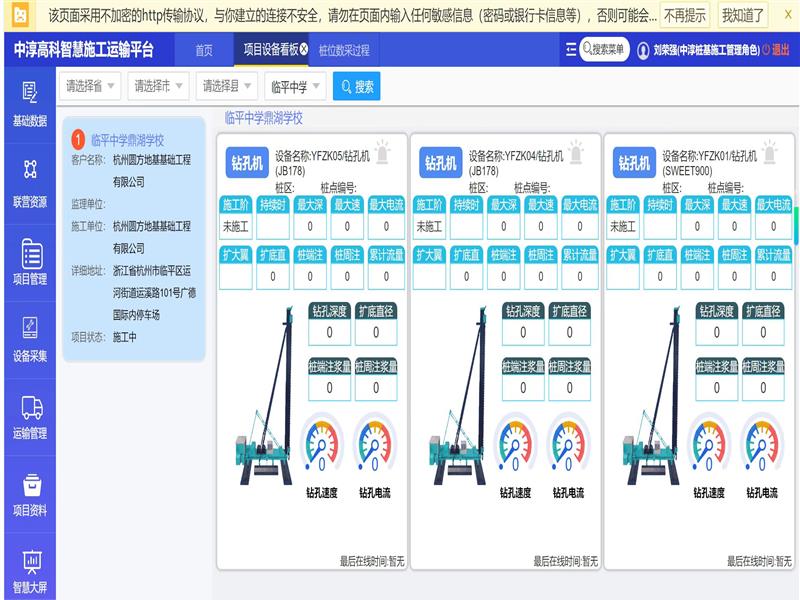
Task: Open 设备采集 sidebar module
Action: [29, 340]
